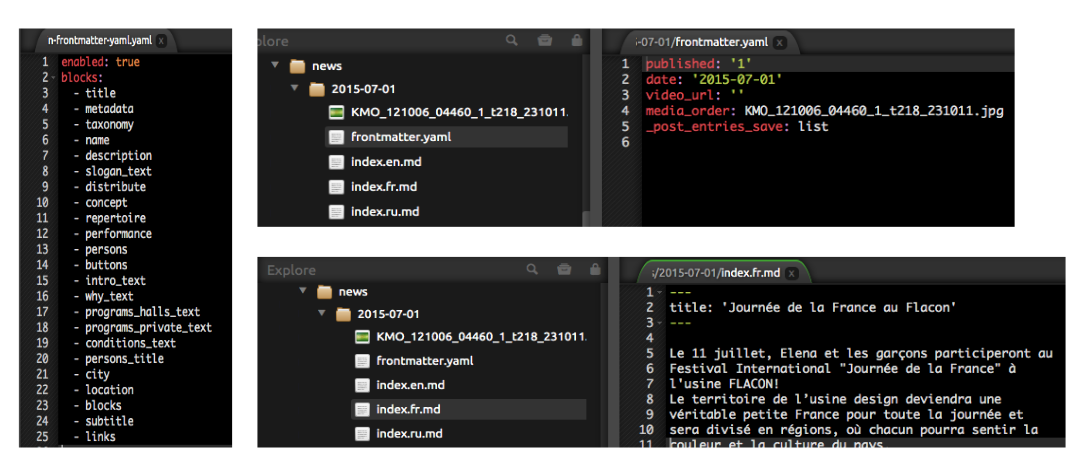Click lock icon in frontmatter.yaml window's explorer
The width and height of the screenshot is (1087, 475).
pyautogui.click(x=577, y=41)
